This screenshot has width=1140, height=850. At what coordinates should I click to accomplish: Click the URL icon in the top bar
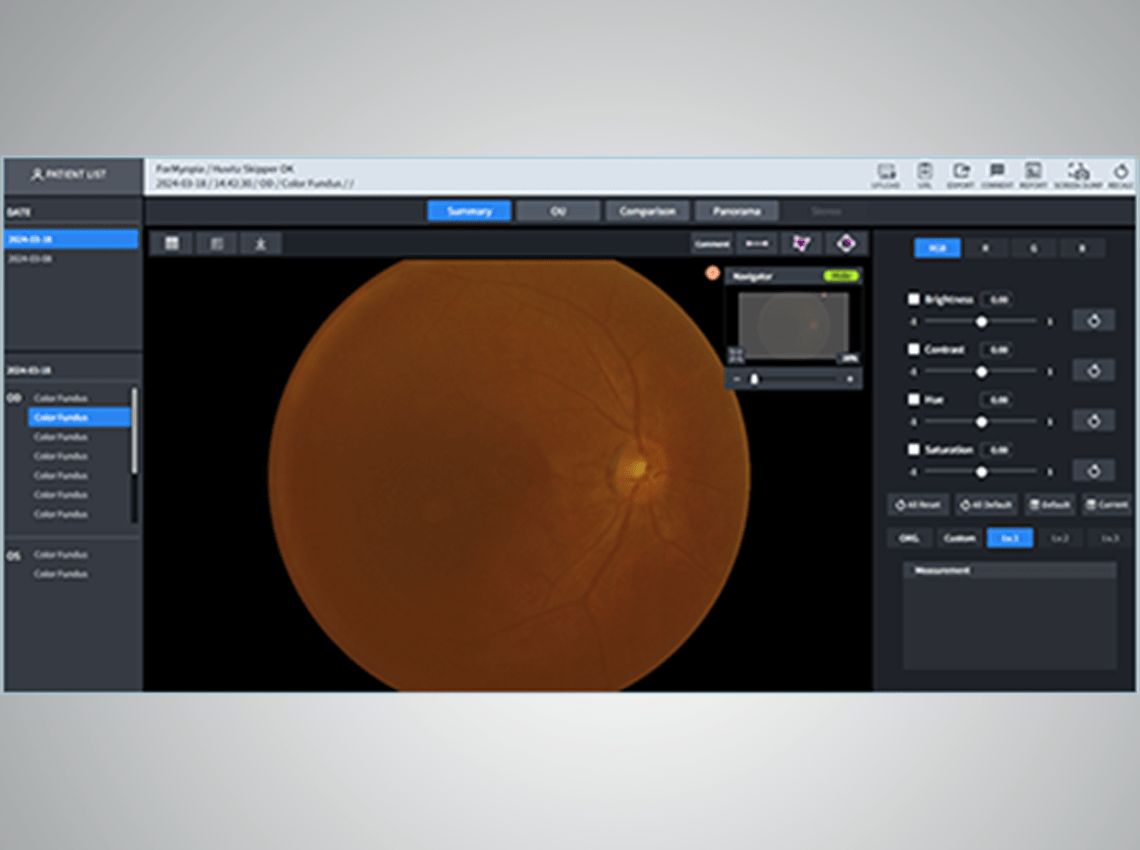(924, 175)
